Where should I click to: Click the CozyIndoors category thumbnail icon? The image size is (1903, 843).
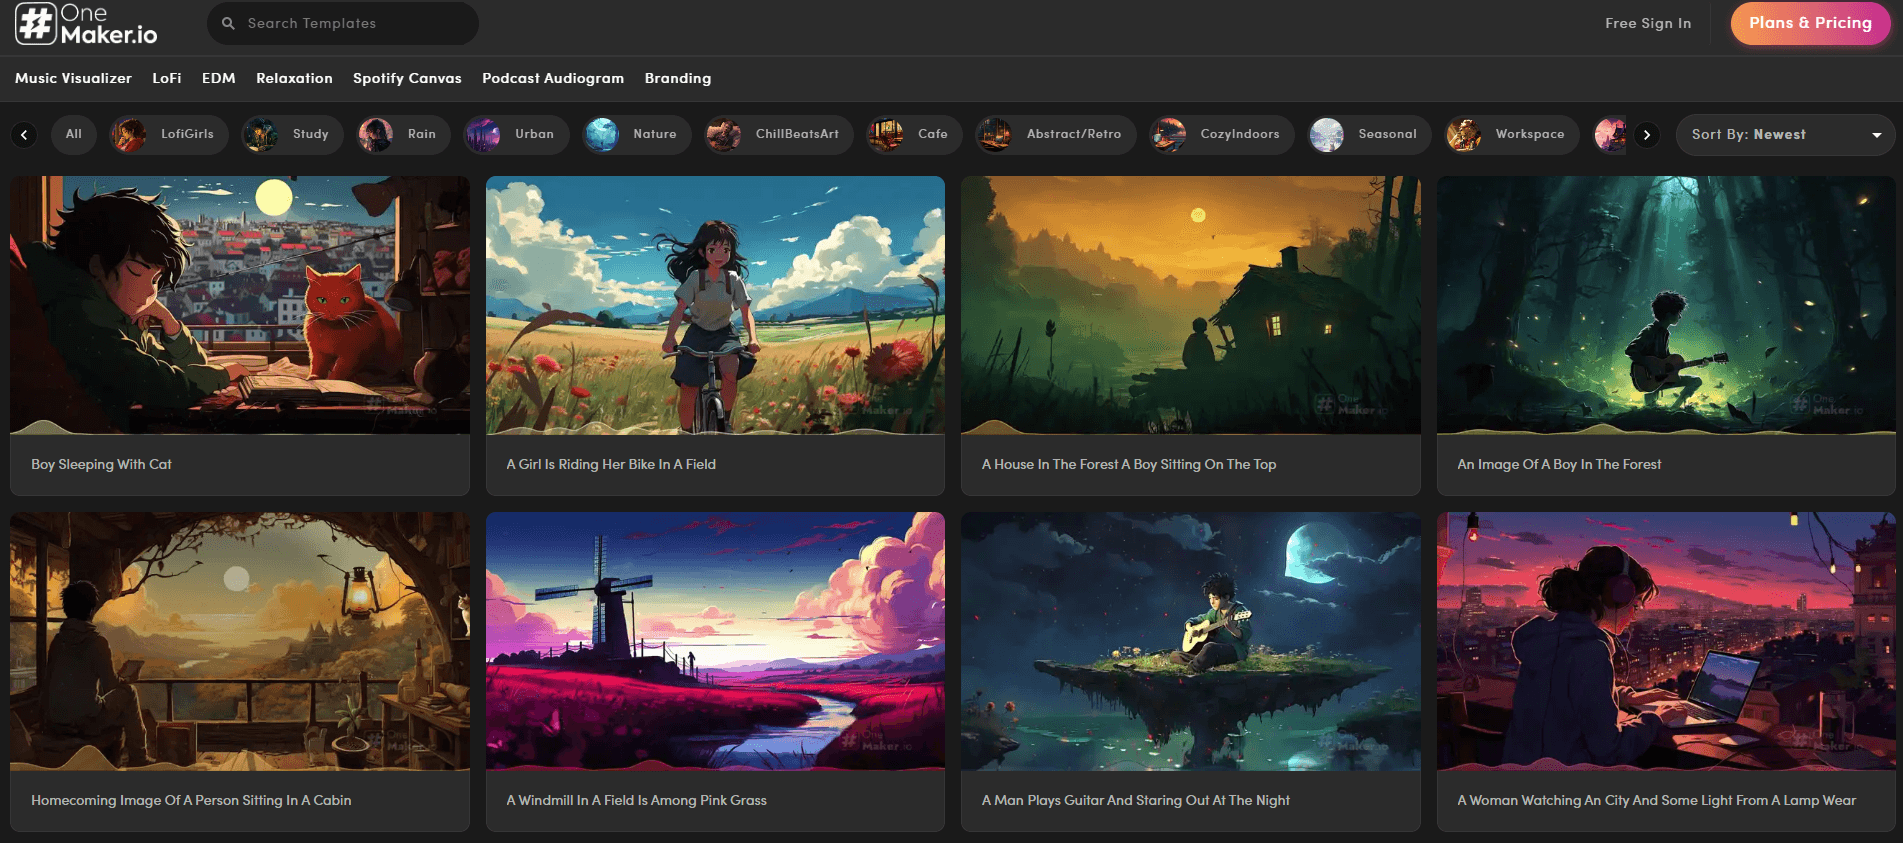[x=1168, y=134]
